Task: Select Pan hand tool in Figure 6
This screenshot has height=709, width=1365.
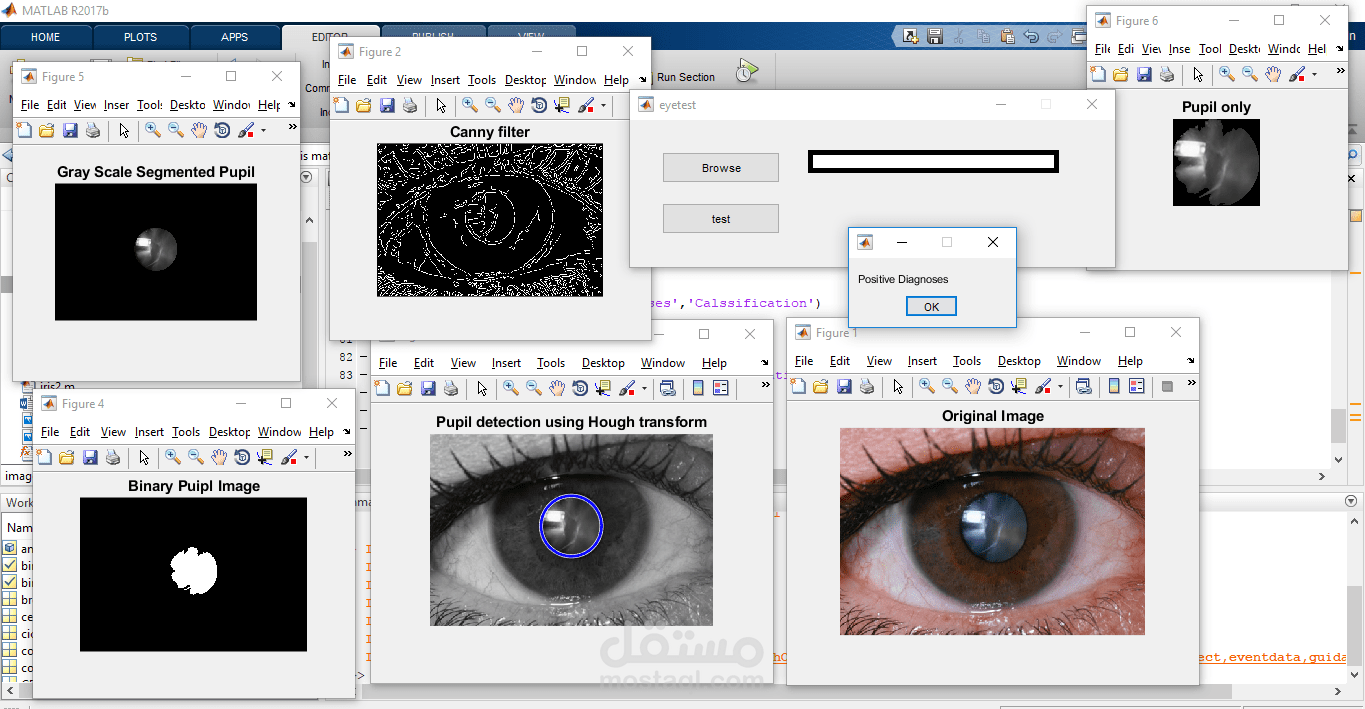Action: tap(1273, 74)
